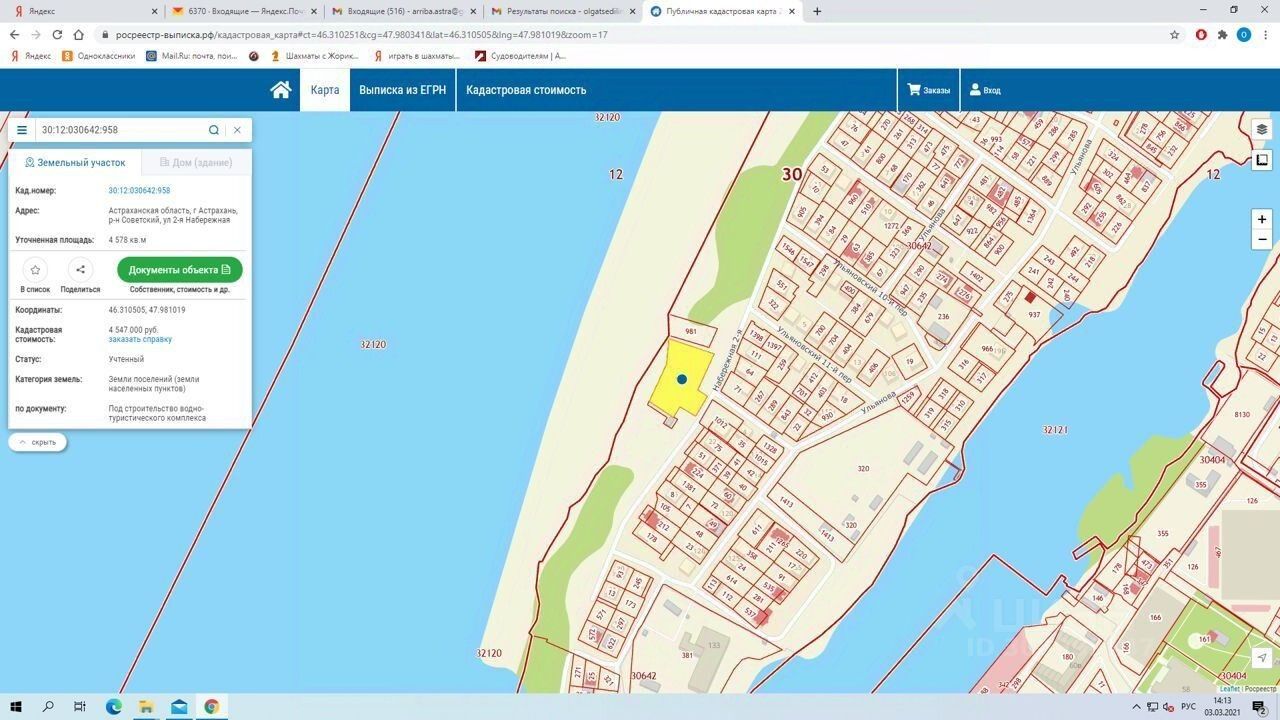Click the blue marker dot on the parcel
This screenshot has width=1280, height=720.
pos(682,379)
